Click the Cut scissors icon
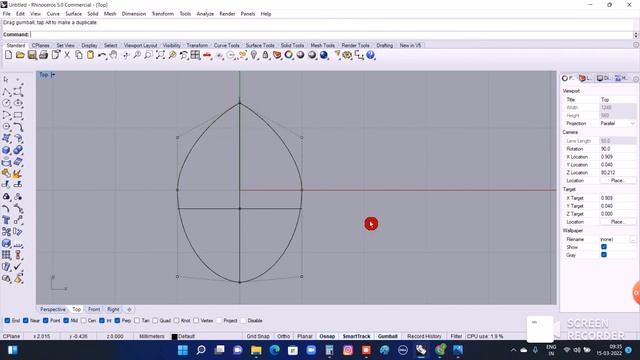Viewport: 640px width, 360px height. pyautogui.click(x=67, y=55)
